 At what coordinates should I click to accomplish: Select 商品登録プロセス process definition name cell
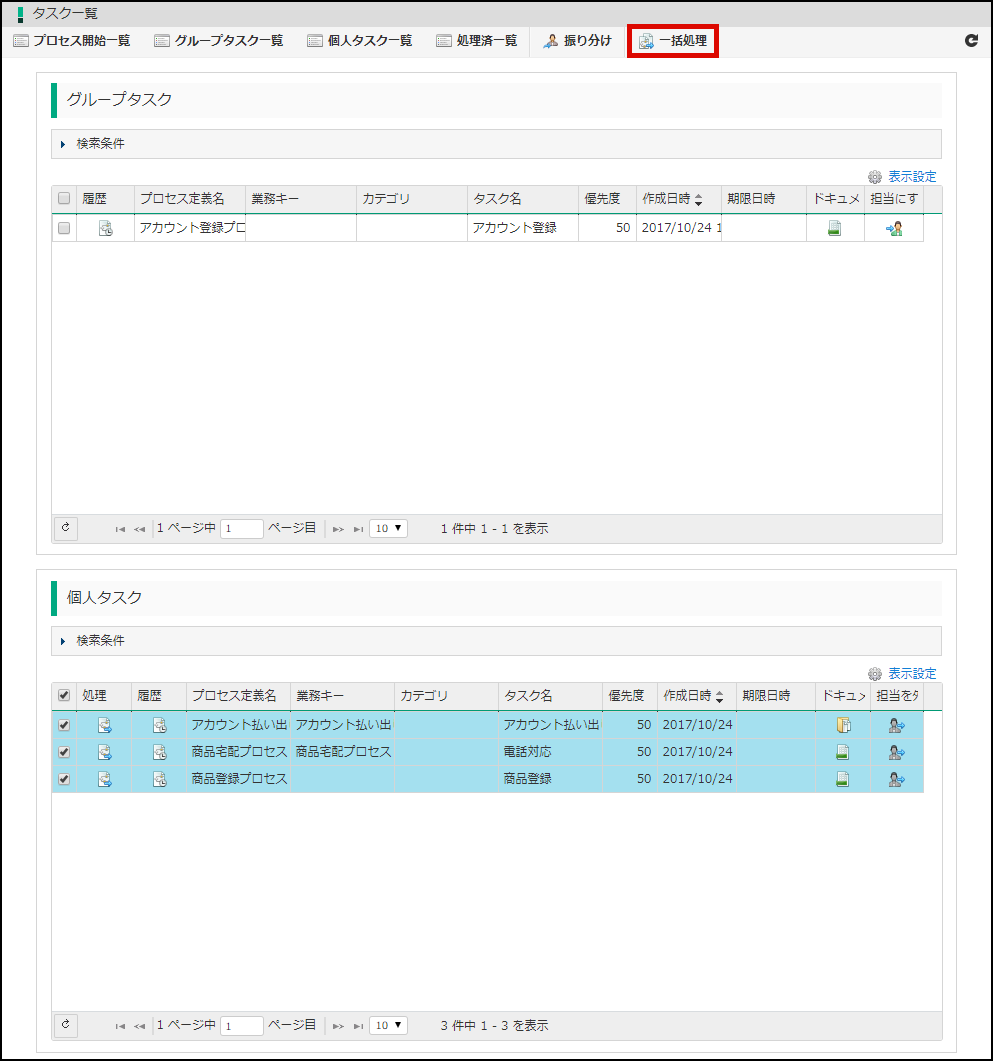pos(238,779)
